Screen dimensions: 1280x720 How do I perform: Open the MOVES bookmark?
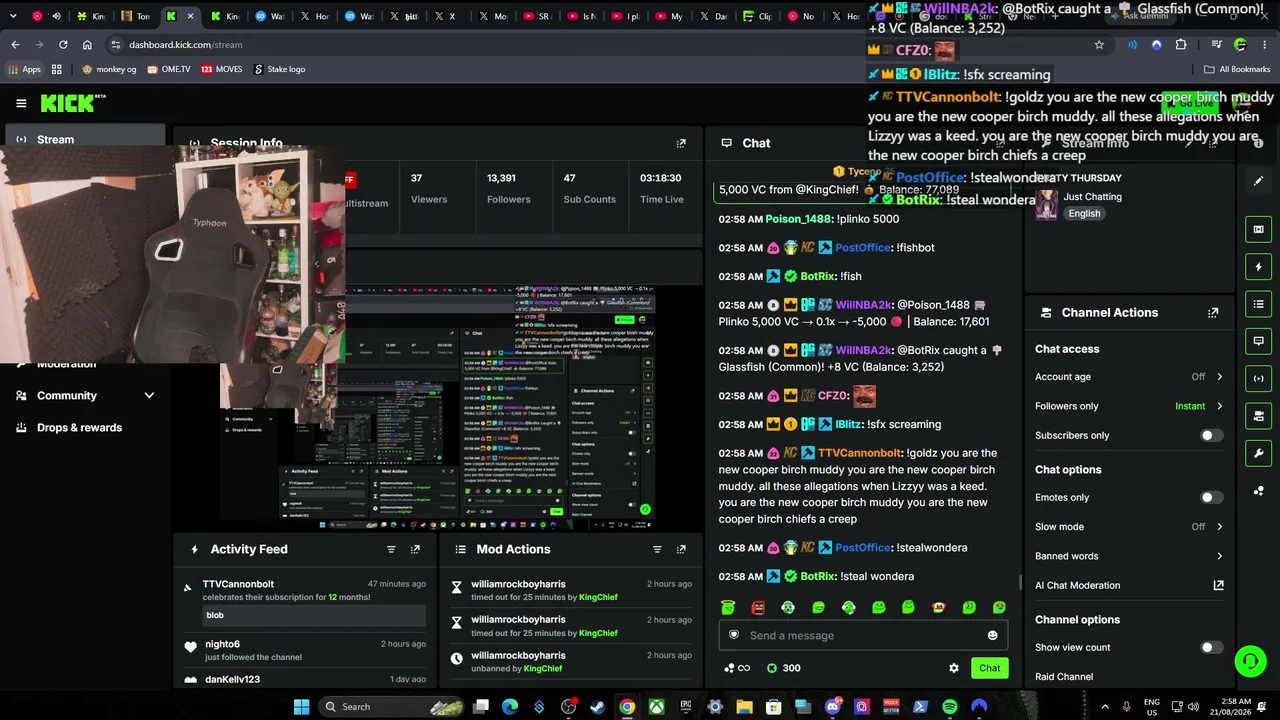click(222, 69)
